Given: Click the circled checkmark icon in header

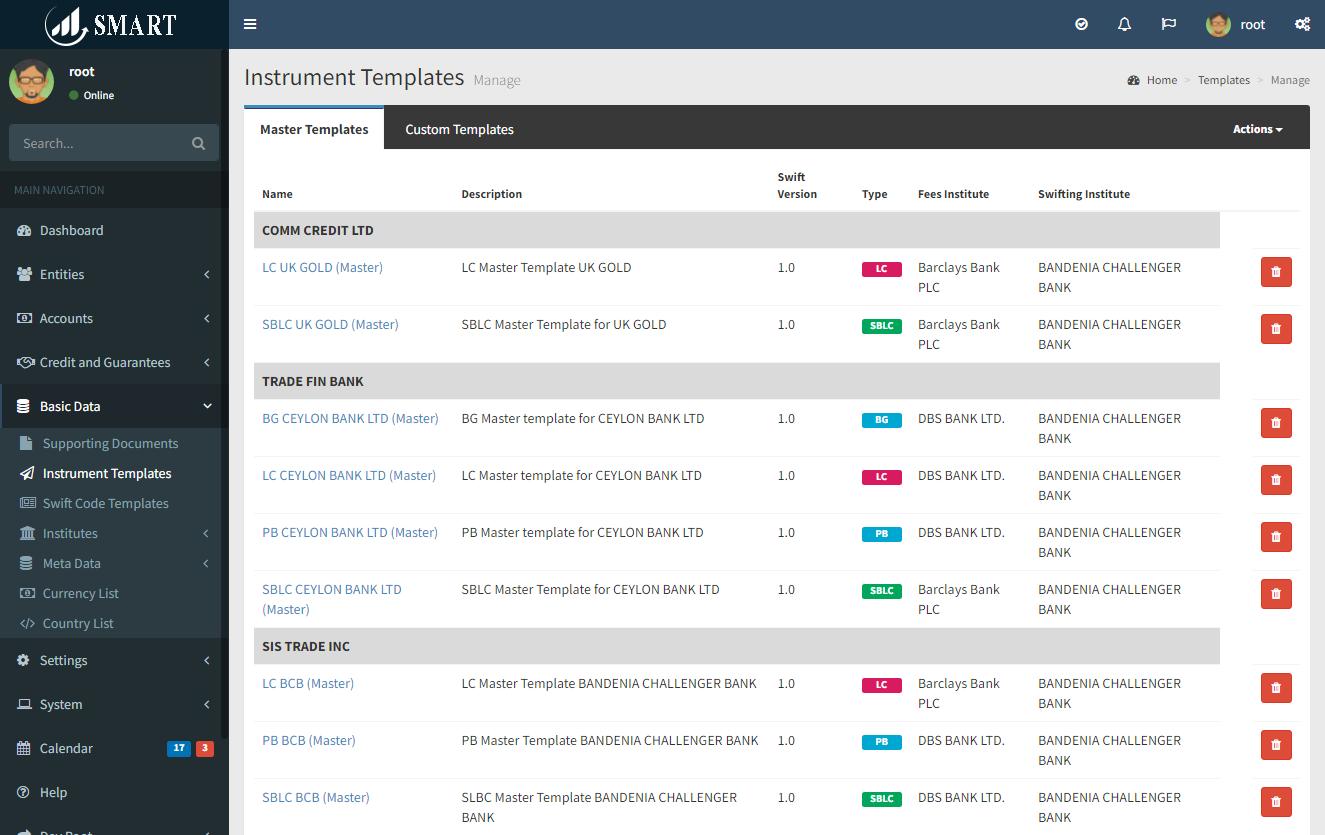Looking at the screenshot, I should click(x=1081, y=25).
